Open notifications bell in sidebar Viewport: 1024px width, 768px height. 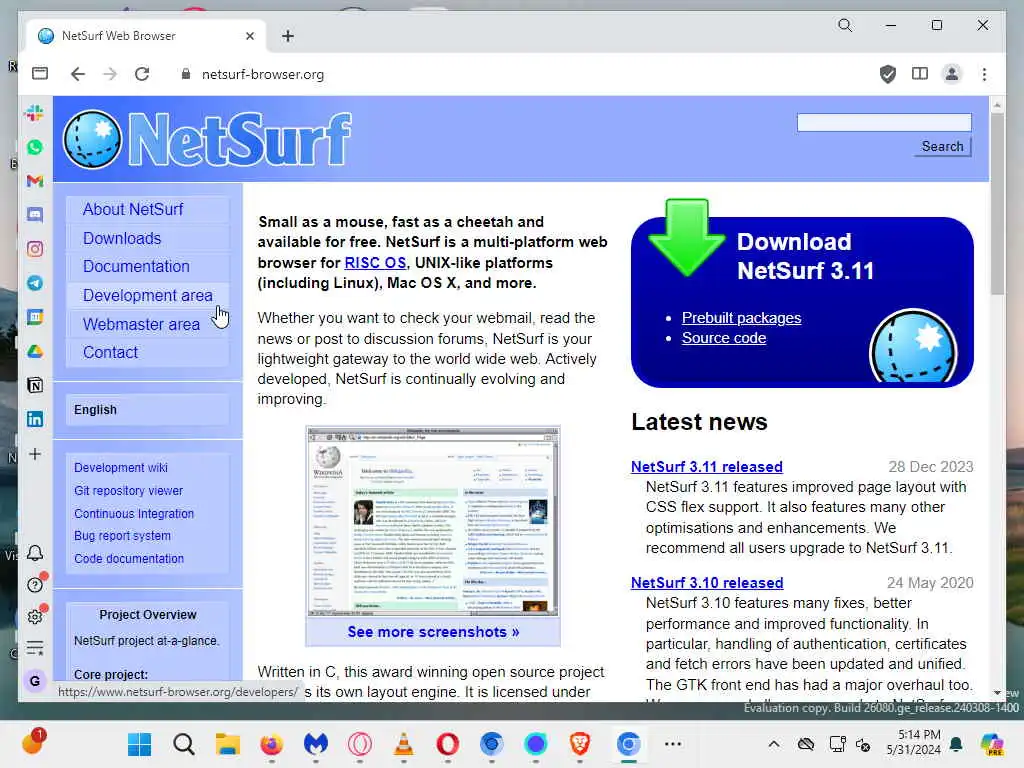click(x=35, y=553)
